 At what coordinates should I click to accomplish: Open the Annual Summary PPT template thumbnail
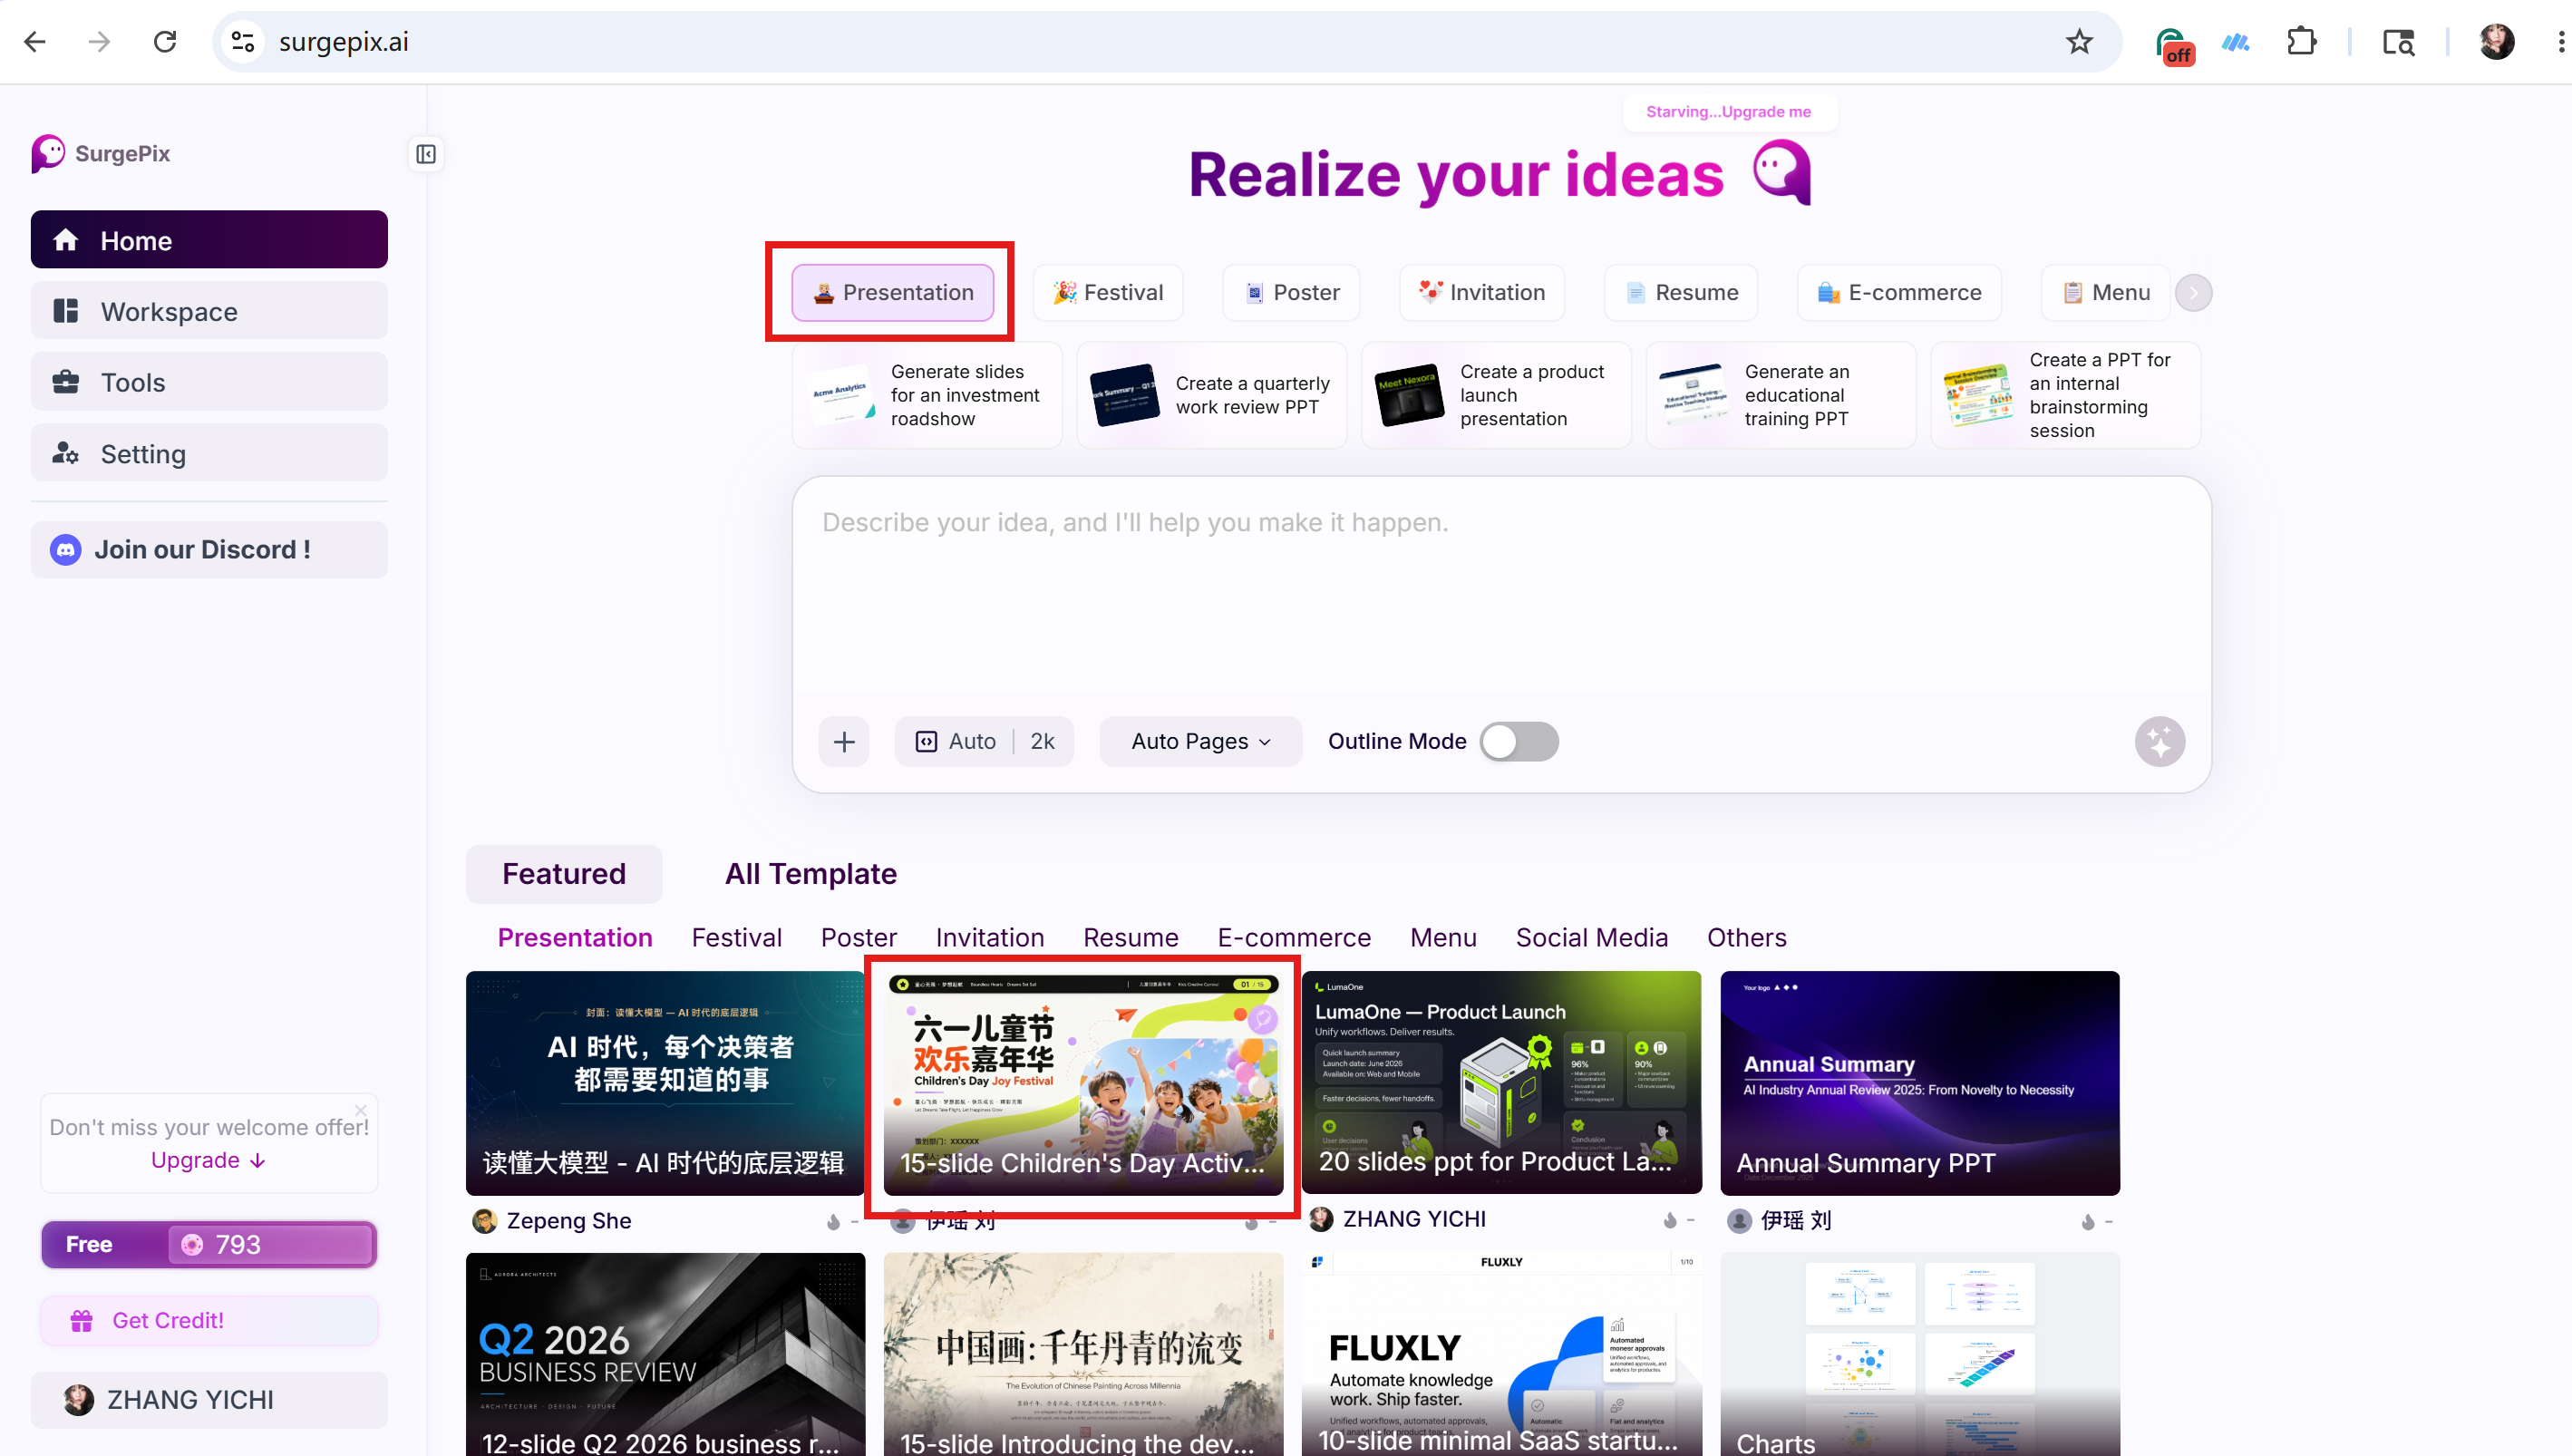click(1919, 1082)
